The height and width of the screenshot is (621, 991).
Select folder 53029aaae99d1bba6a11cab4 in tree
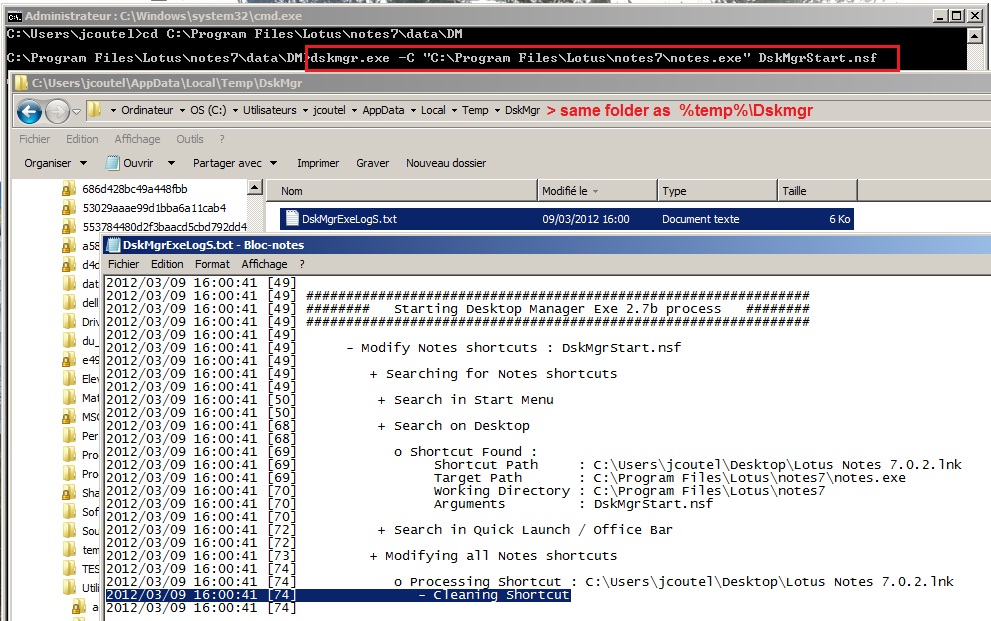(x=154, y=208)
